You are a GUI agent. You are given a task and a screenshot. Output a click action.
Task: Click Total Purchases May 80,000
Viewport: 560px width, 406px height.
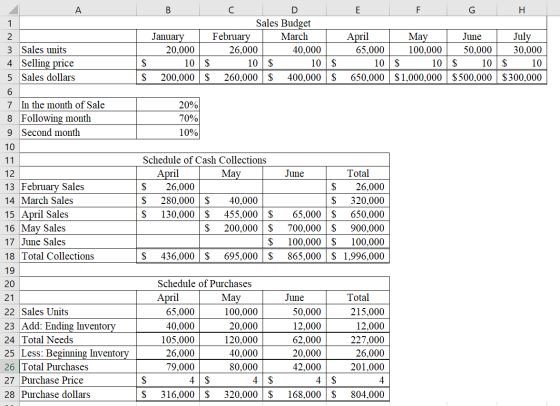231,367
